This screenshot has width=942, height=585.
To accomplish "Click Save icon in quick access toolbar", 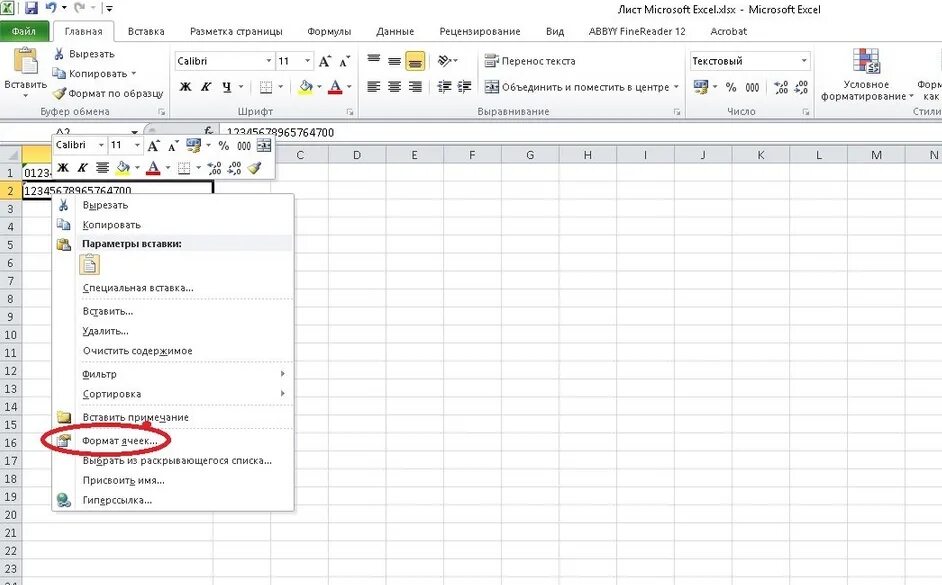I will 31,8.
